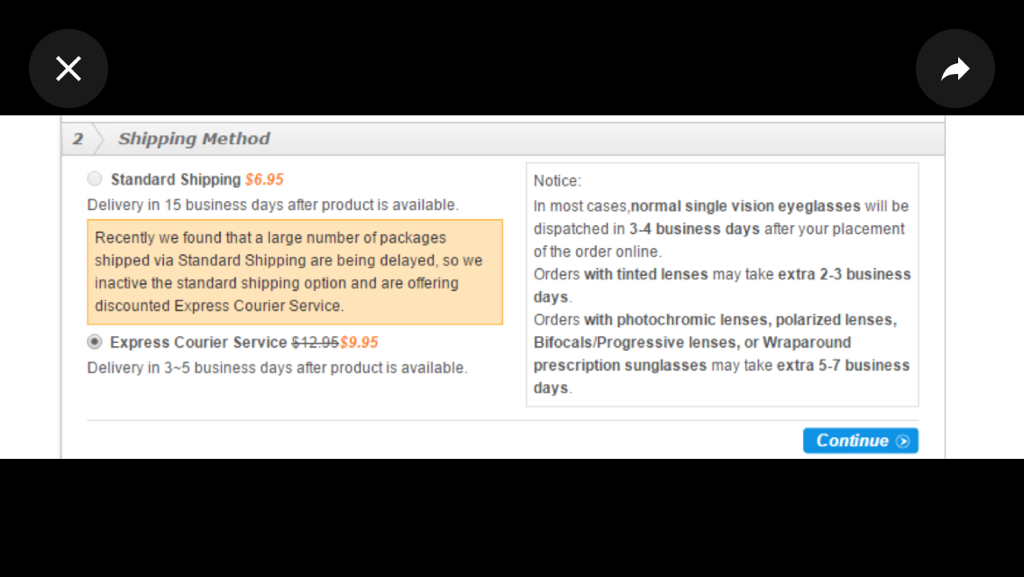The height and width of the screenshot is (577, 1024).
Task: Click the Standard Shipping label text
Action: pos(176,180)
